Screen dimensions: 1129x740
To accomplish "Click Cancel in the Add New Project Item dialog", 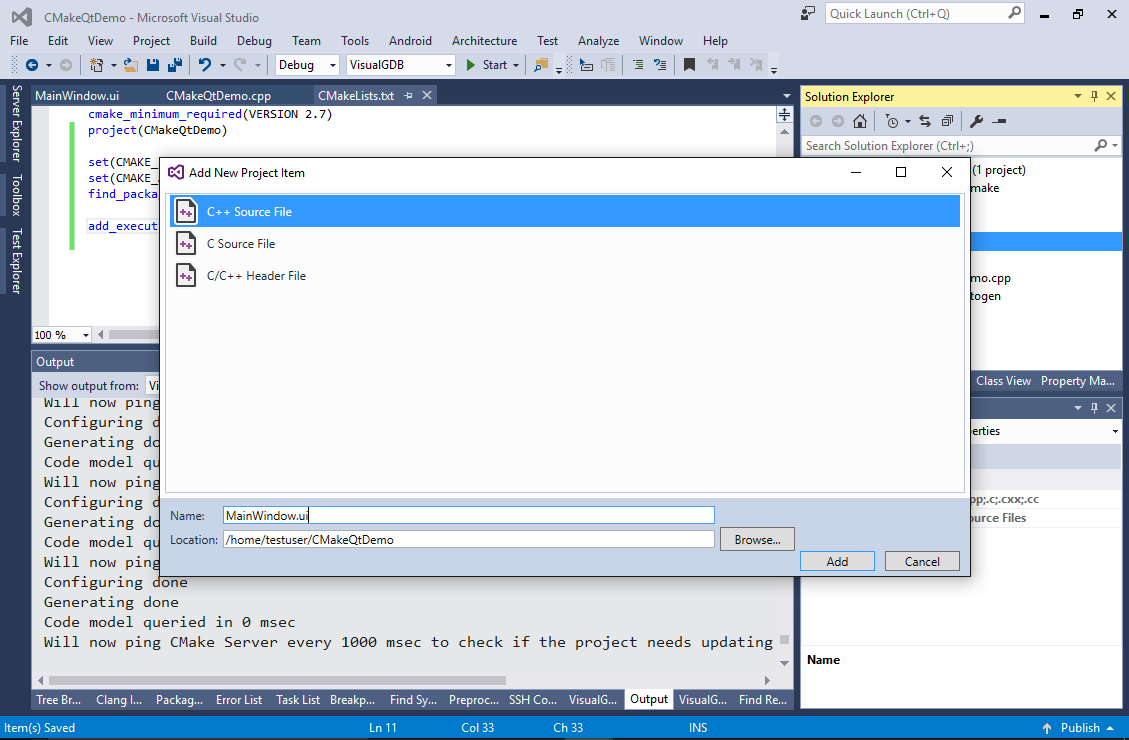I will point(922,561).
